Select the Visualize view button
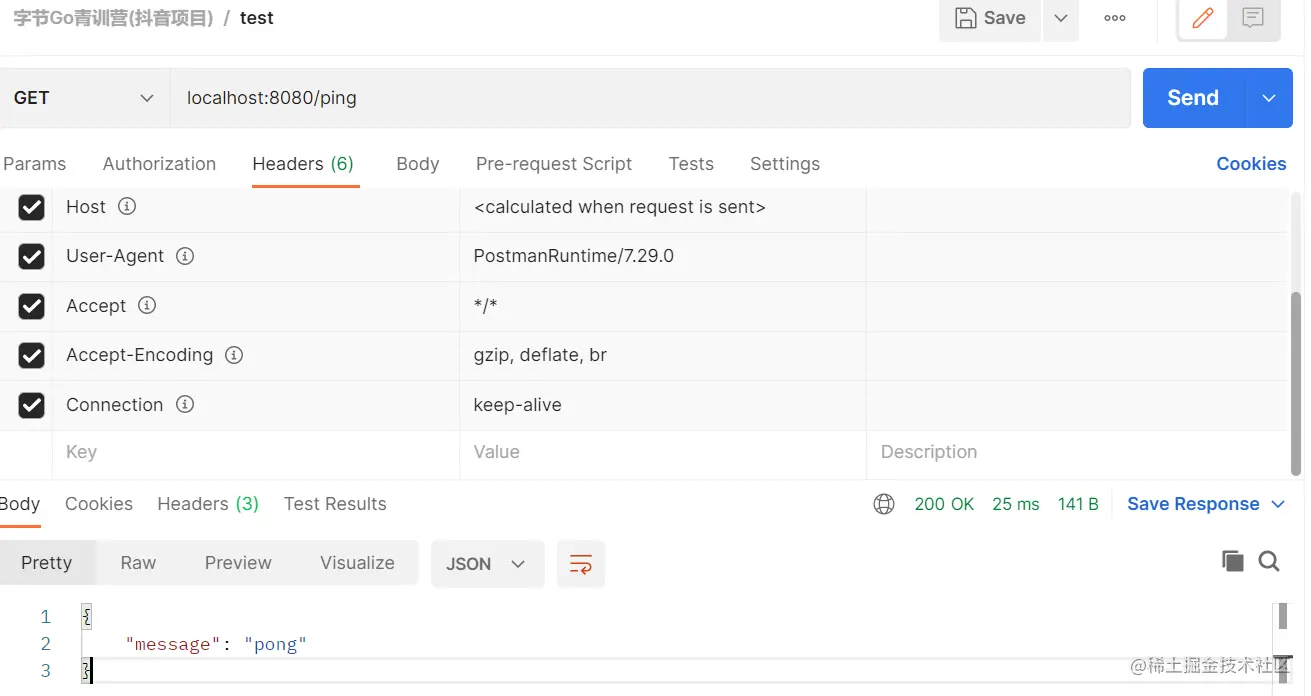 coord(357,563)
